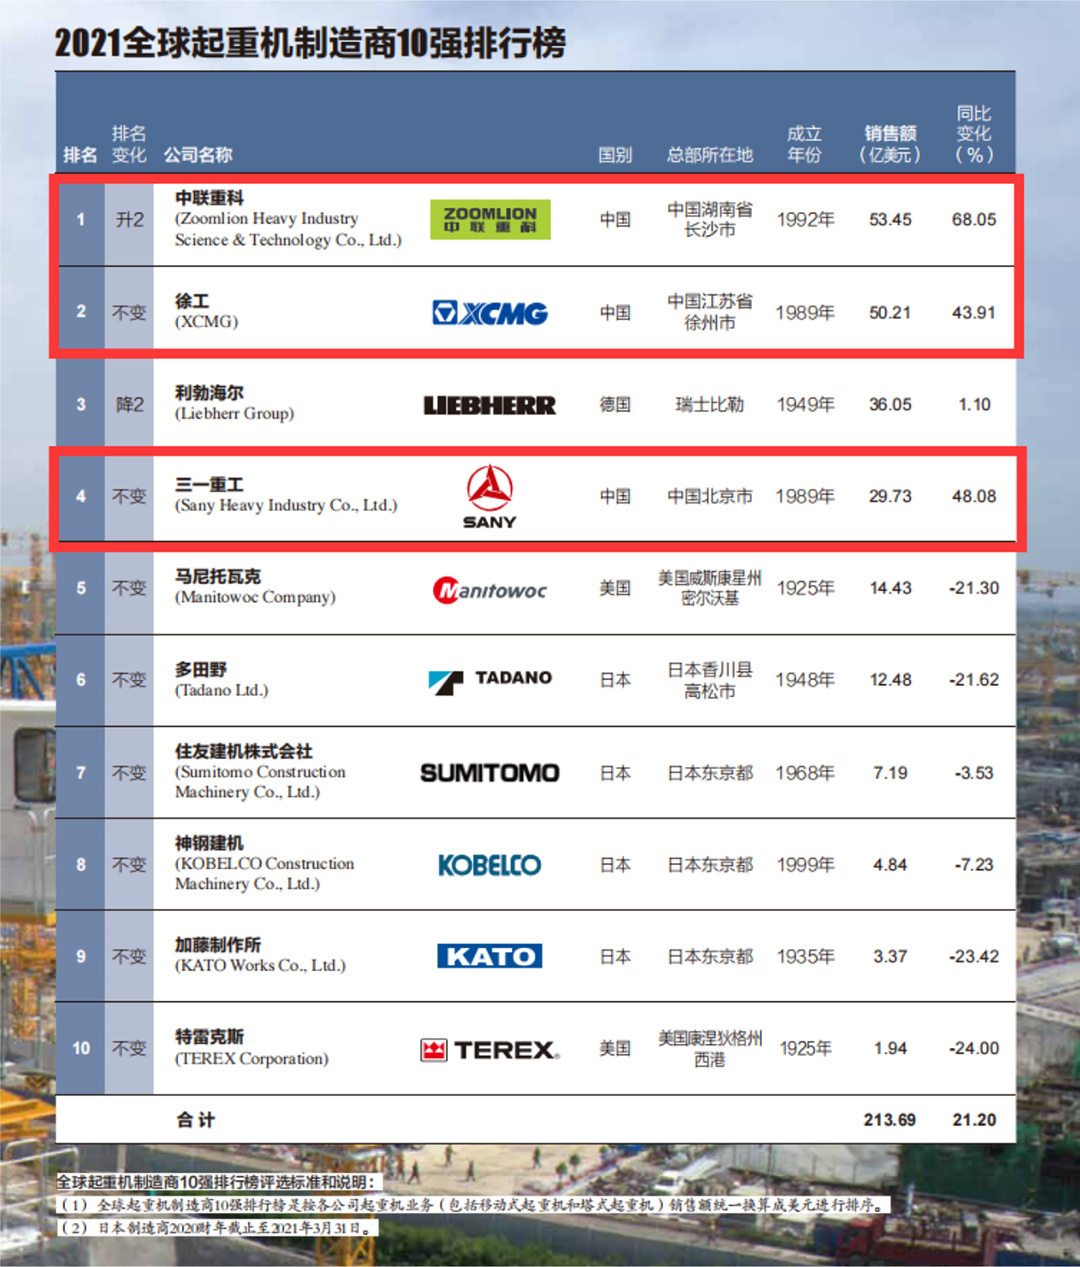Click headquarters "中国北京市"
The image size is (1080, 1267).
(x=710, y=497)
